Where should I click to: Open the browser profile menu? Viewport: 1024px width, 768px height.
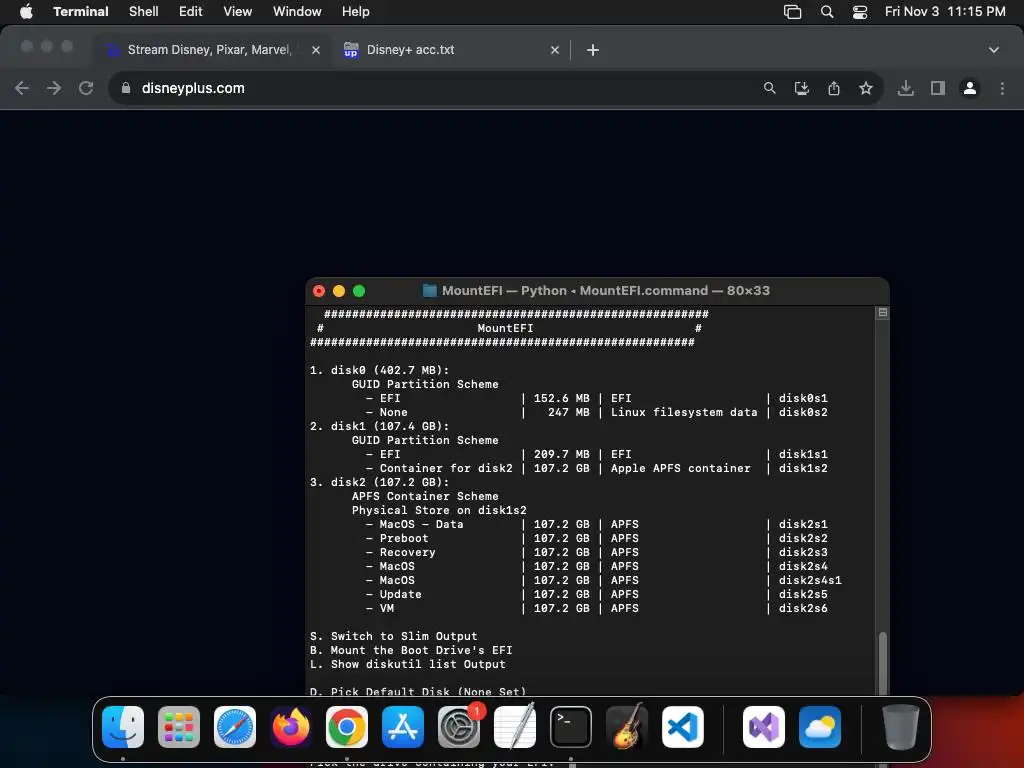(970, 88)
